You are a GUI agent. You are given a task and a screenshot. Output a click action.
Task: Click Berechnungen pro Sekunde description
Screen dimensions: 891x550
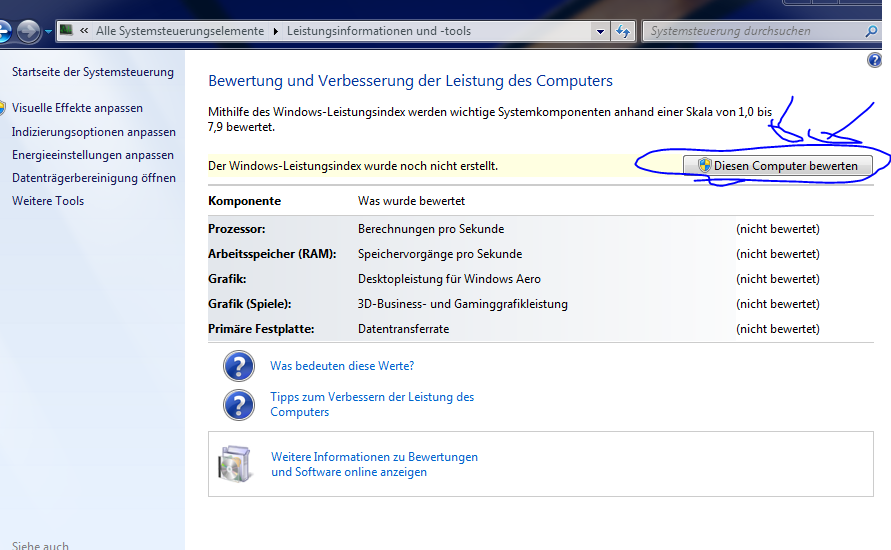point(431,229)
